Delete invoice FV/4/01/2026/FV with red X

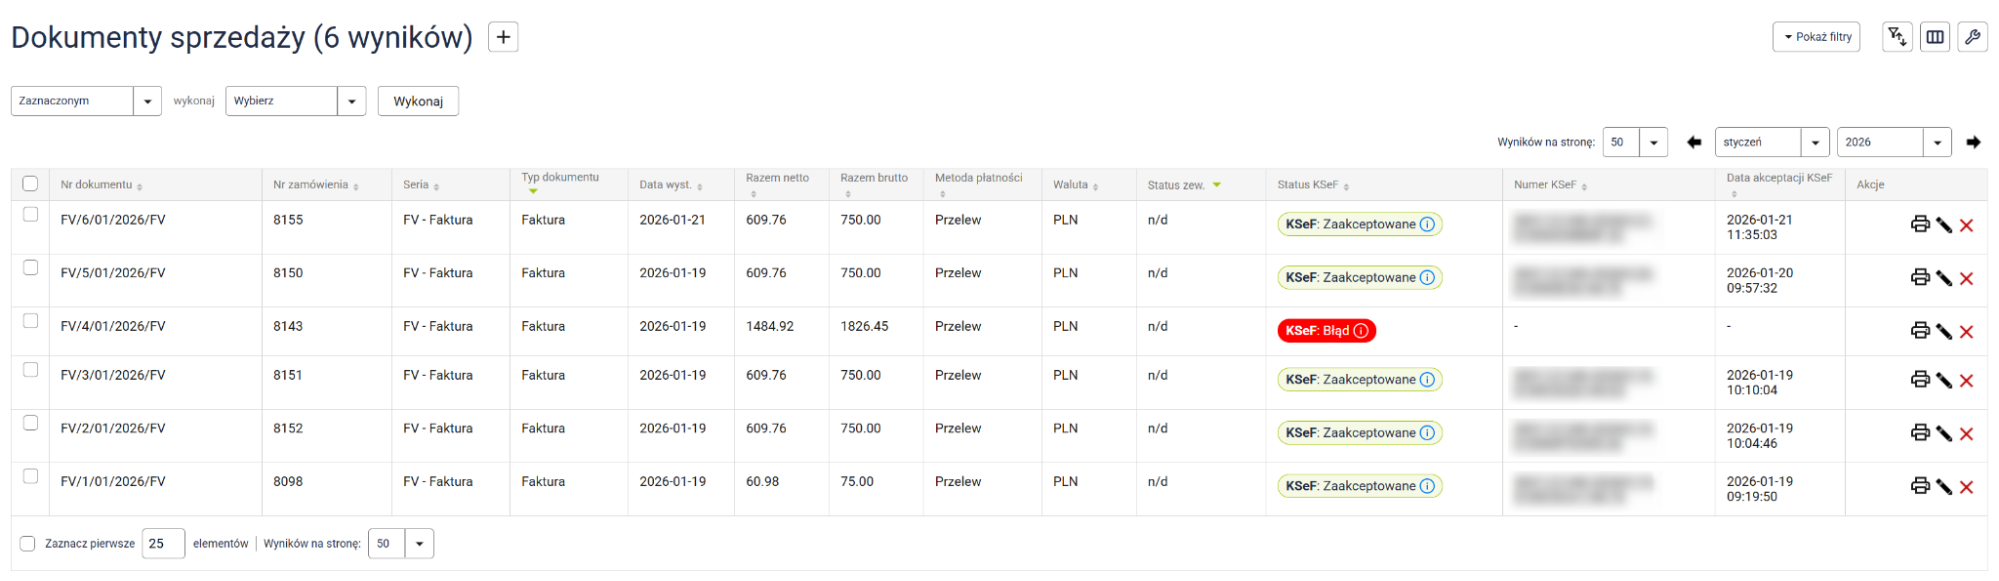click(1966, 332)
